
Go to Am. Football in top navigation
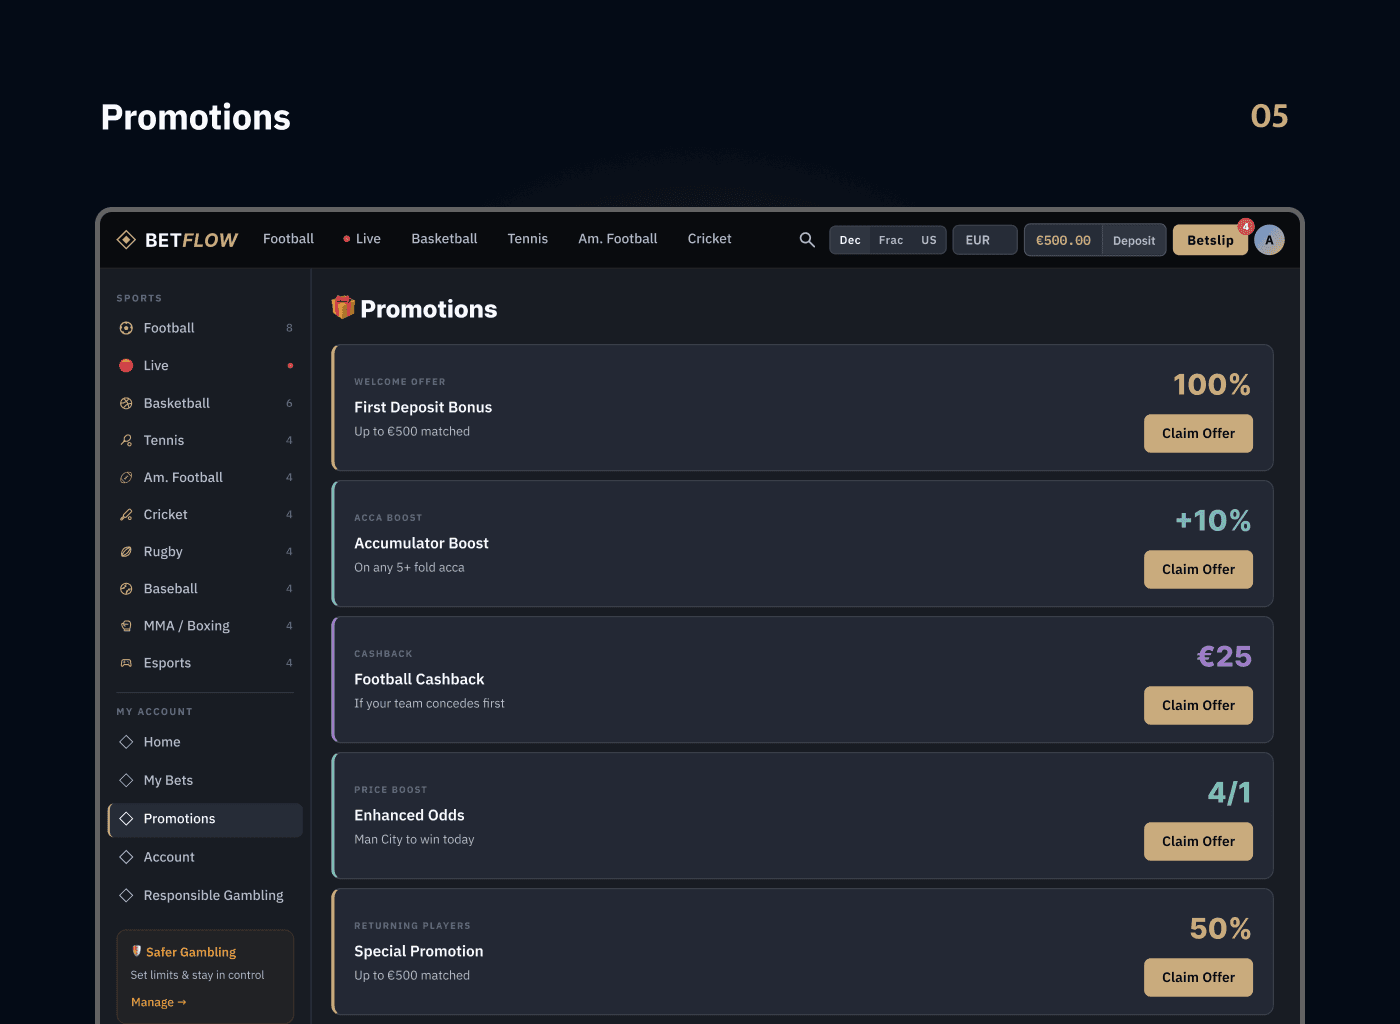click(617, 239)
